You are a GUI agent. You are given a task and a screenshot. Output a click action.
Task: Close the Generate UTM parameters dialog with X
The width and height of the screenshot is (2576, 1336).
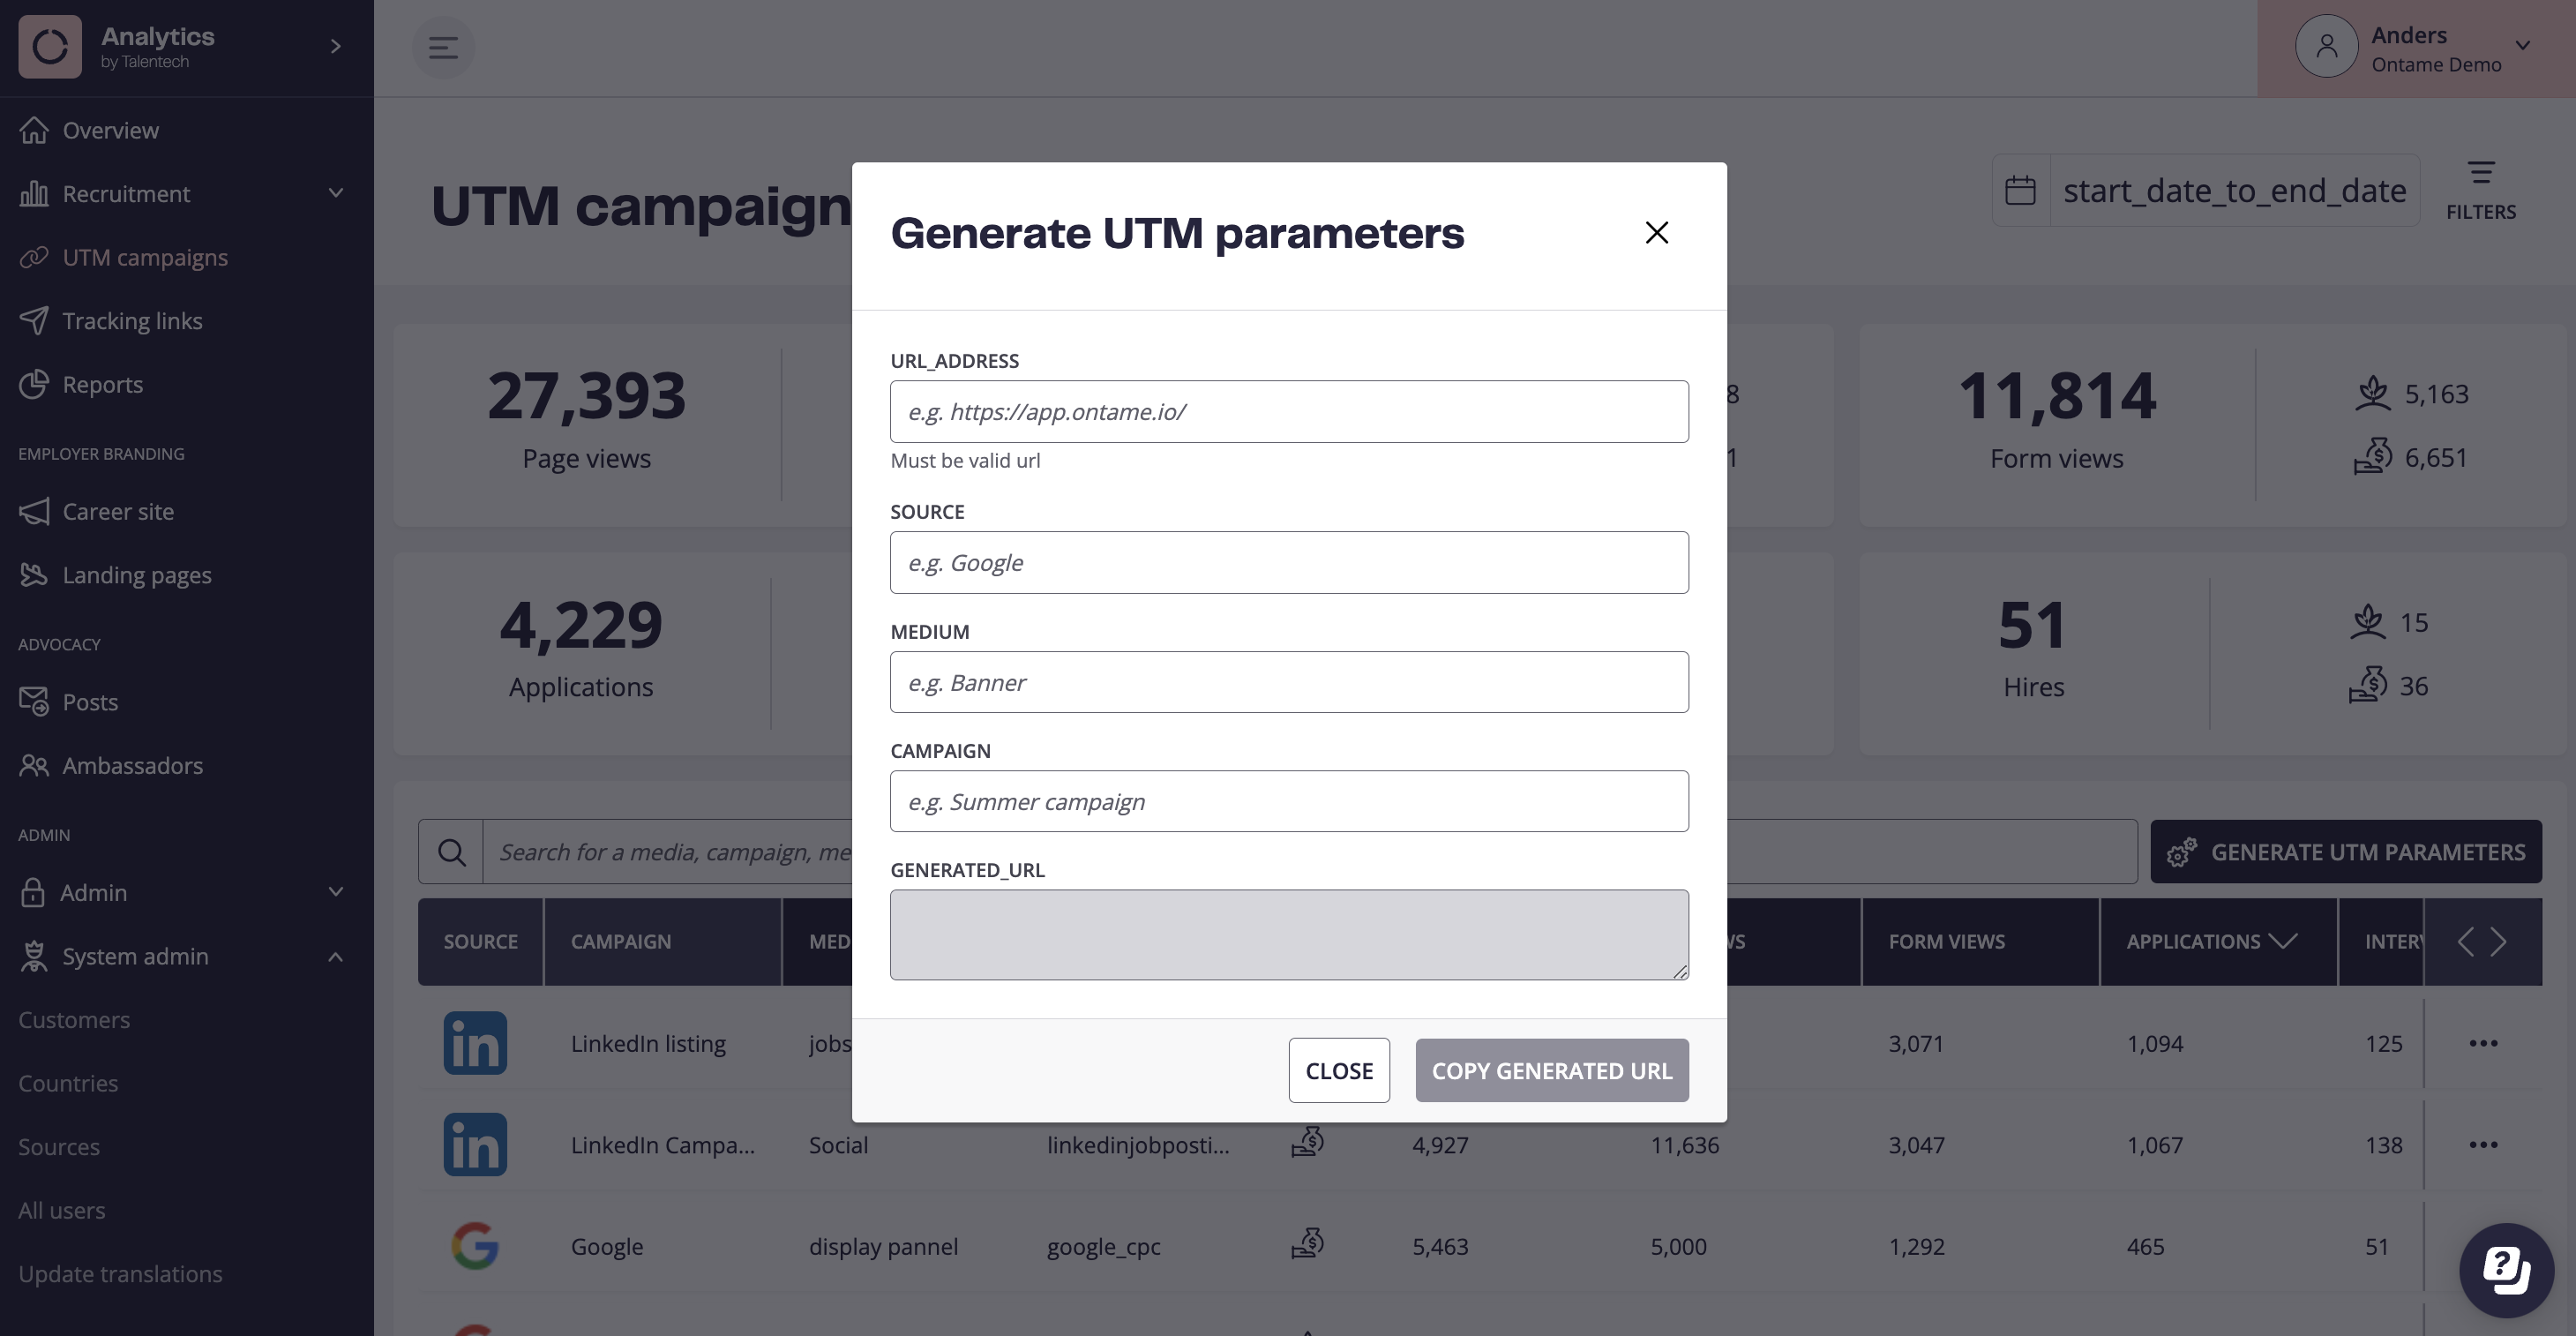click(1657, 233)
